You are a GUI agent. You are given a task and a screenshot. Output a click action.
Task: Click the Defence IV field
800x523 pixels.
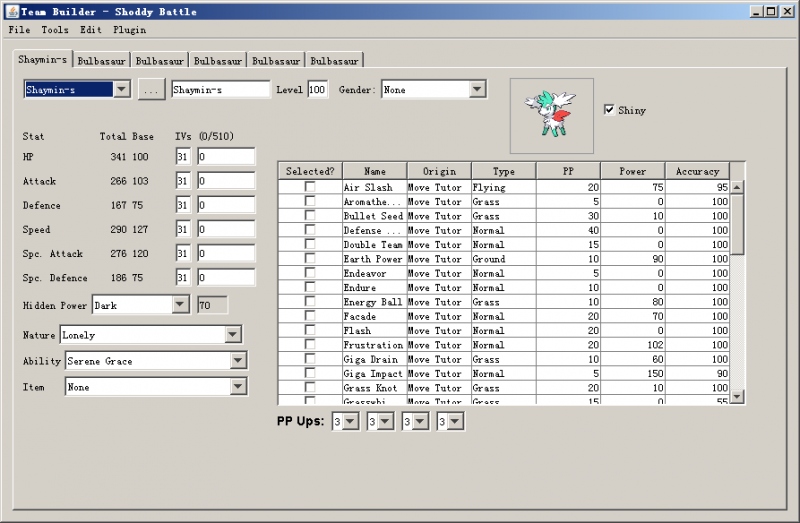[x=183, y=205]
